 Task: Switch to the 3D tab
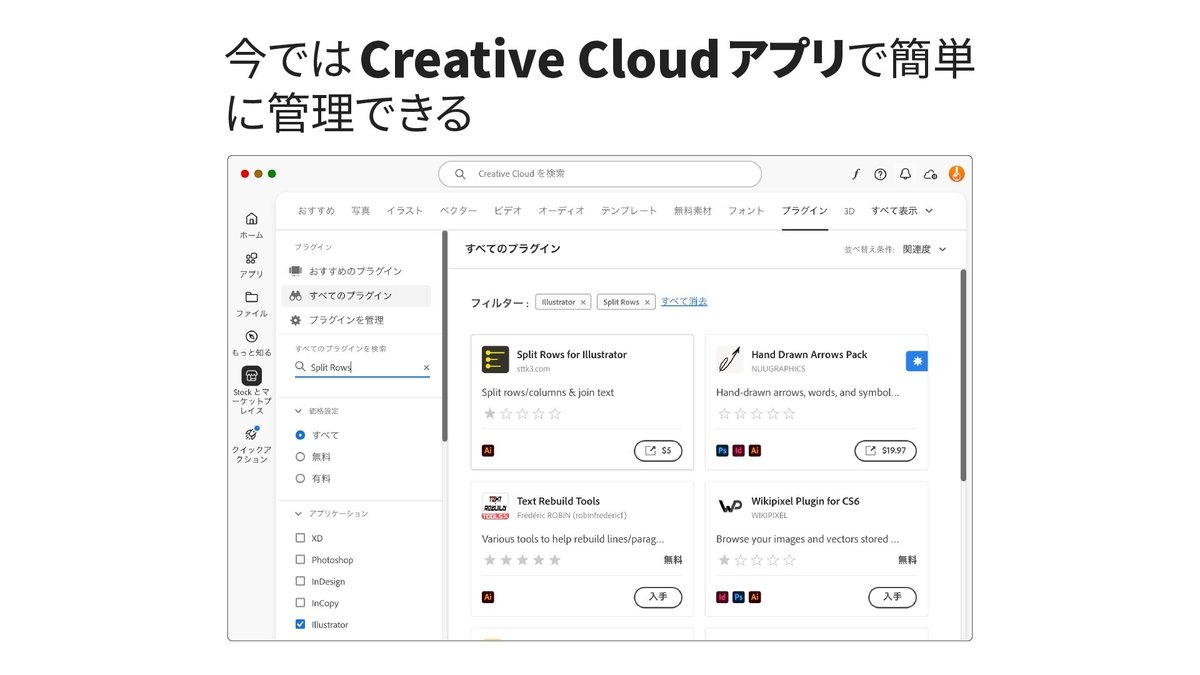coord(849,211)
